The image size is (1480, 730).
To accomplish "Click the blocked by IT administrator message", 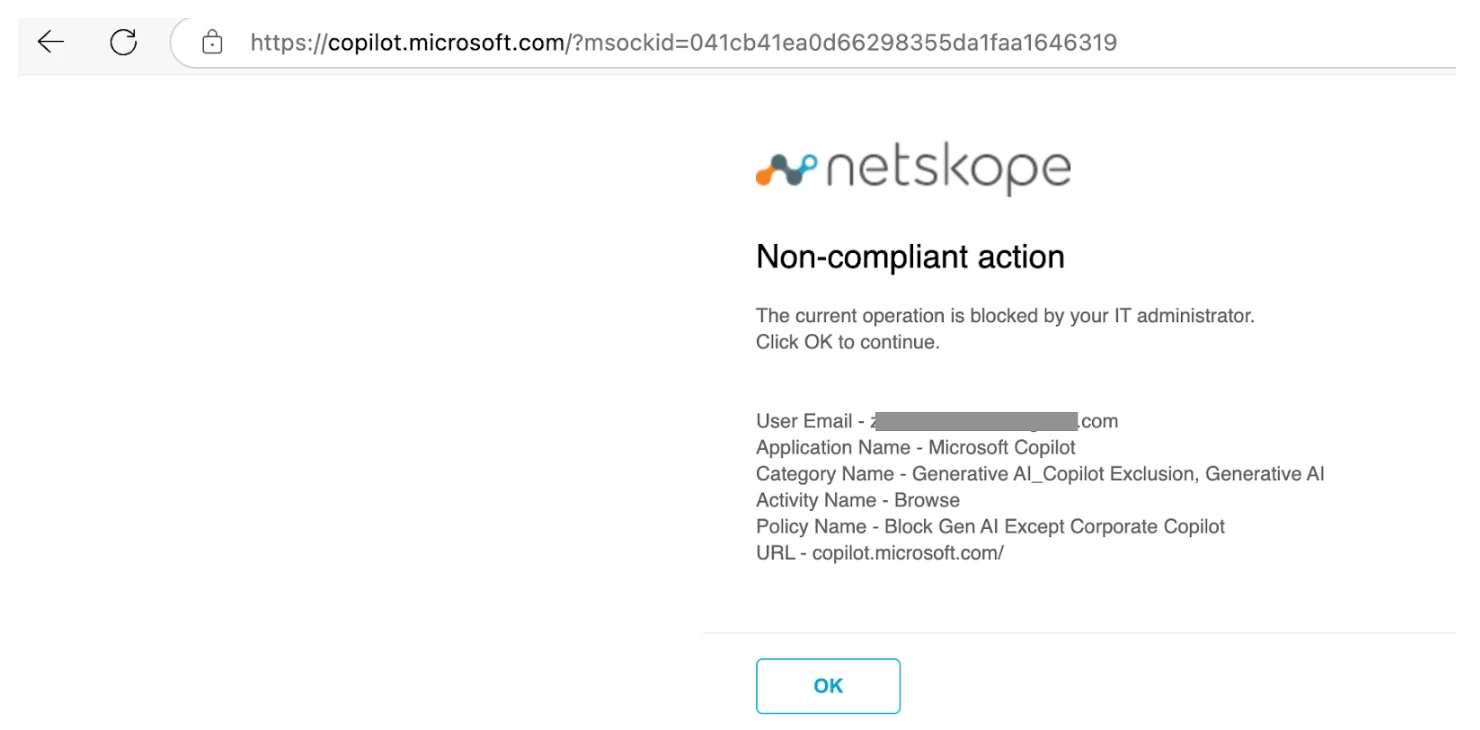I will [x=1005, y=316].
